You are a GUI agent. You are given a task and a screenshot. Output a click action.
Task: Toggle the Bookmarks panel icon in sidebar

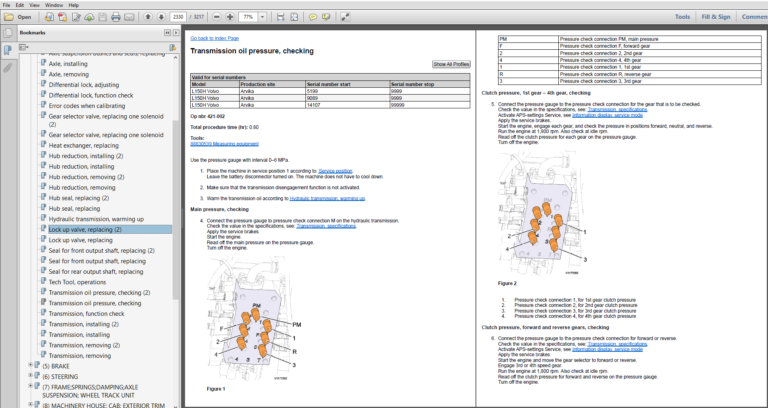8,50
